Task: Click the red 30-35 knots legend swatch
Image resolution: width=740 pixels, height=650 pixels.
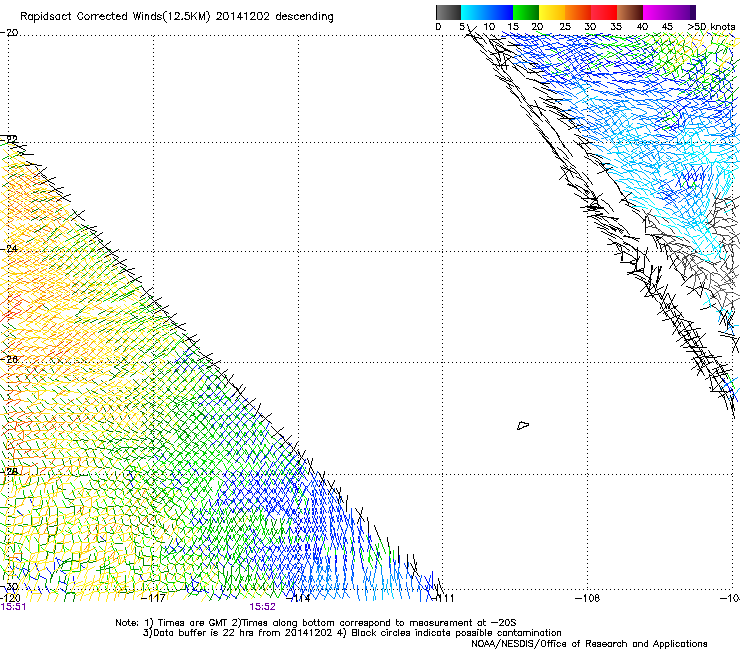Action: coord(604,12)
